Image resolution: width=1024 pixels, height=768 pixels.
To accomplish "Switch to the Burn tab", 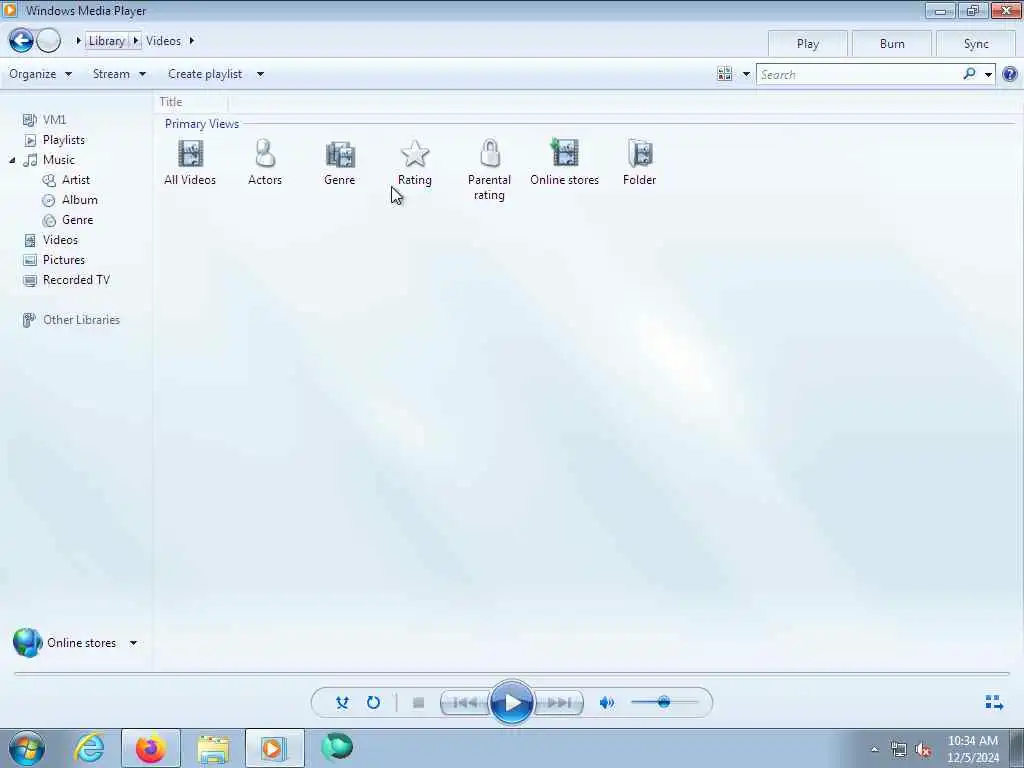I will pyautogui.click(x=892, y=44).
